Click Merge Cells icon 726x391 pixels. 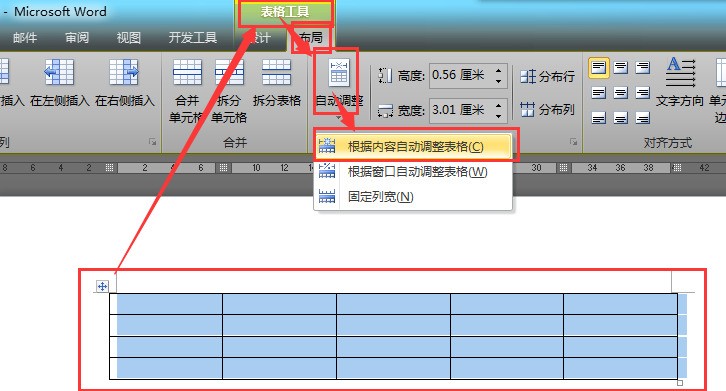[x=187, y=72]
